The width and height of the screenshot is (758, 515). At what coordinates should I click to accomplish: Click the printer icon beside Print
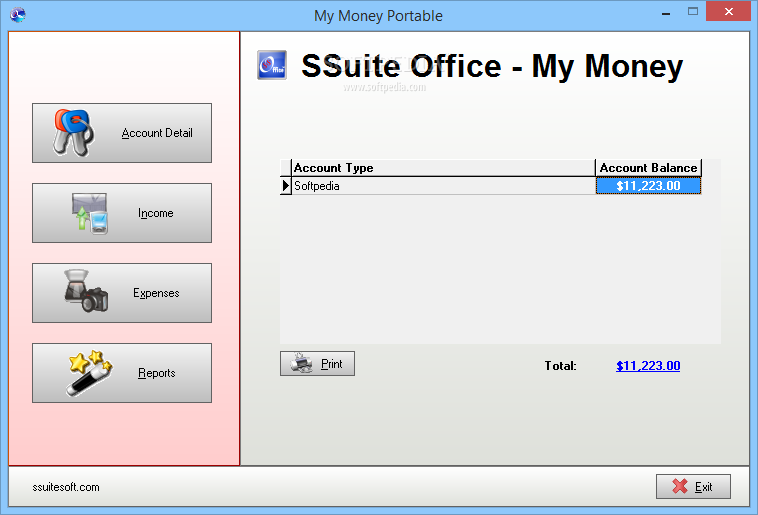pyautogui.click(x=300, y=364)
